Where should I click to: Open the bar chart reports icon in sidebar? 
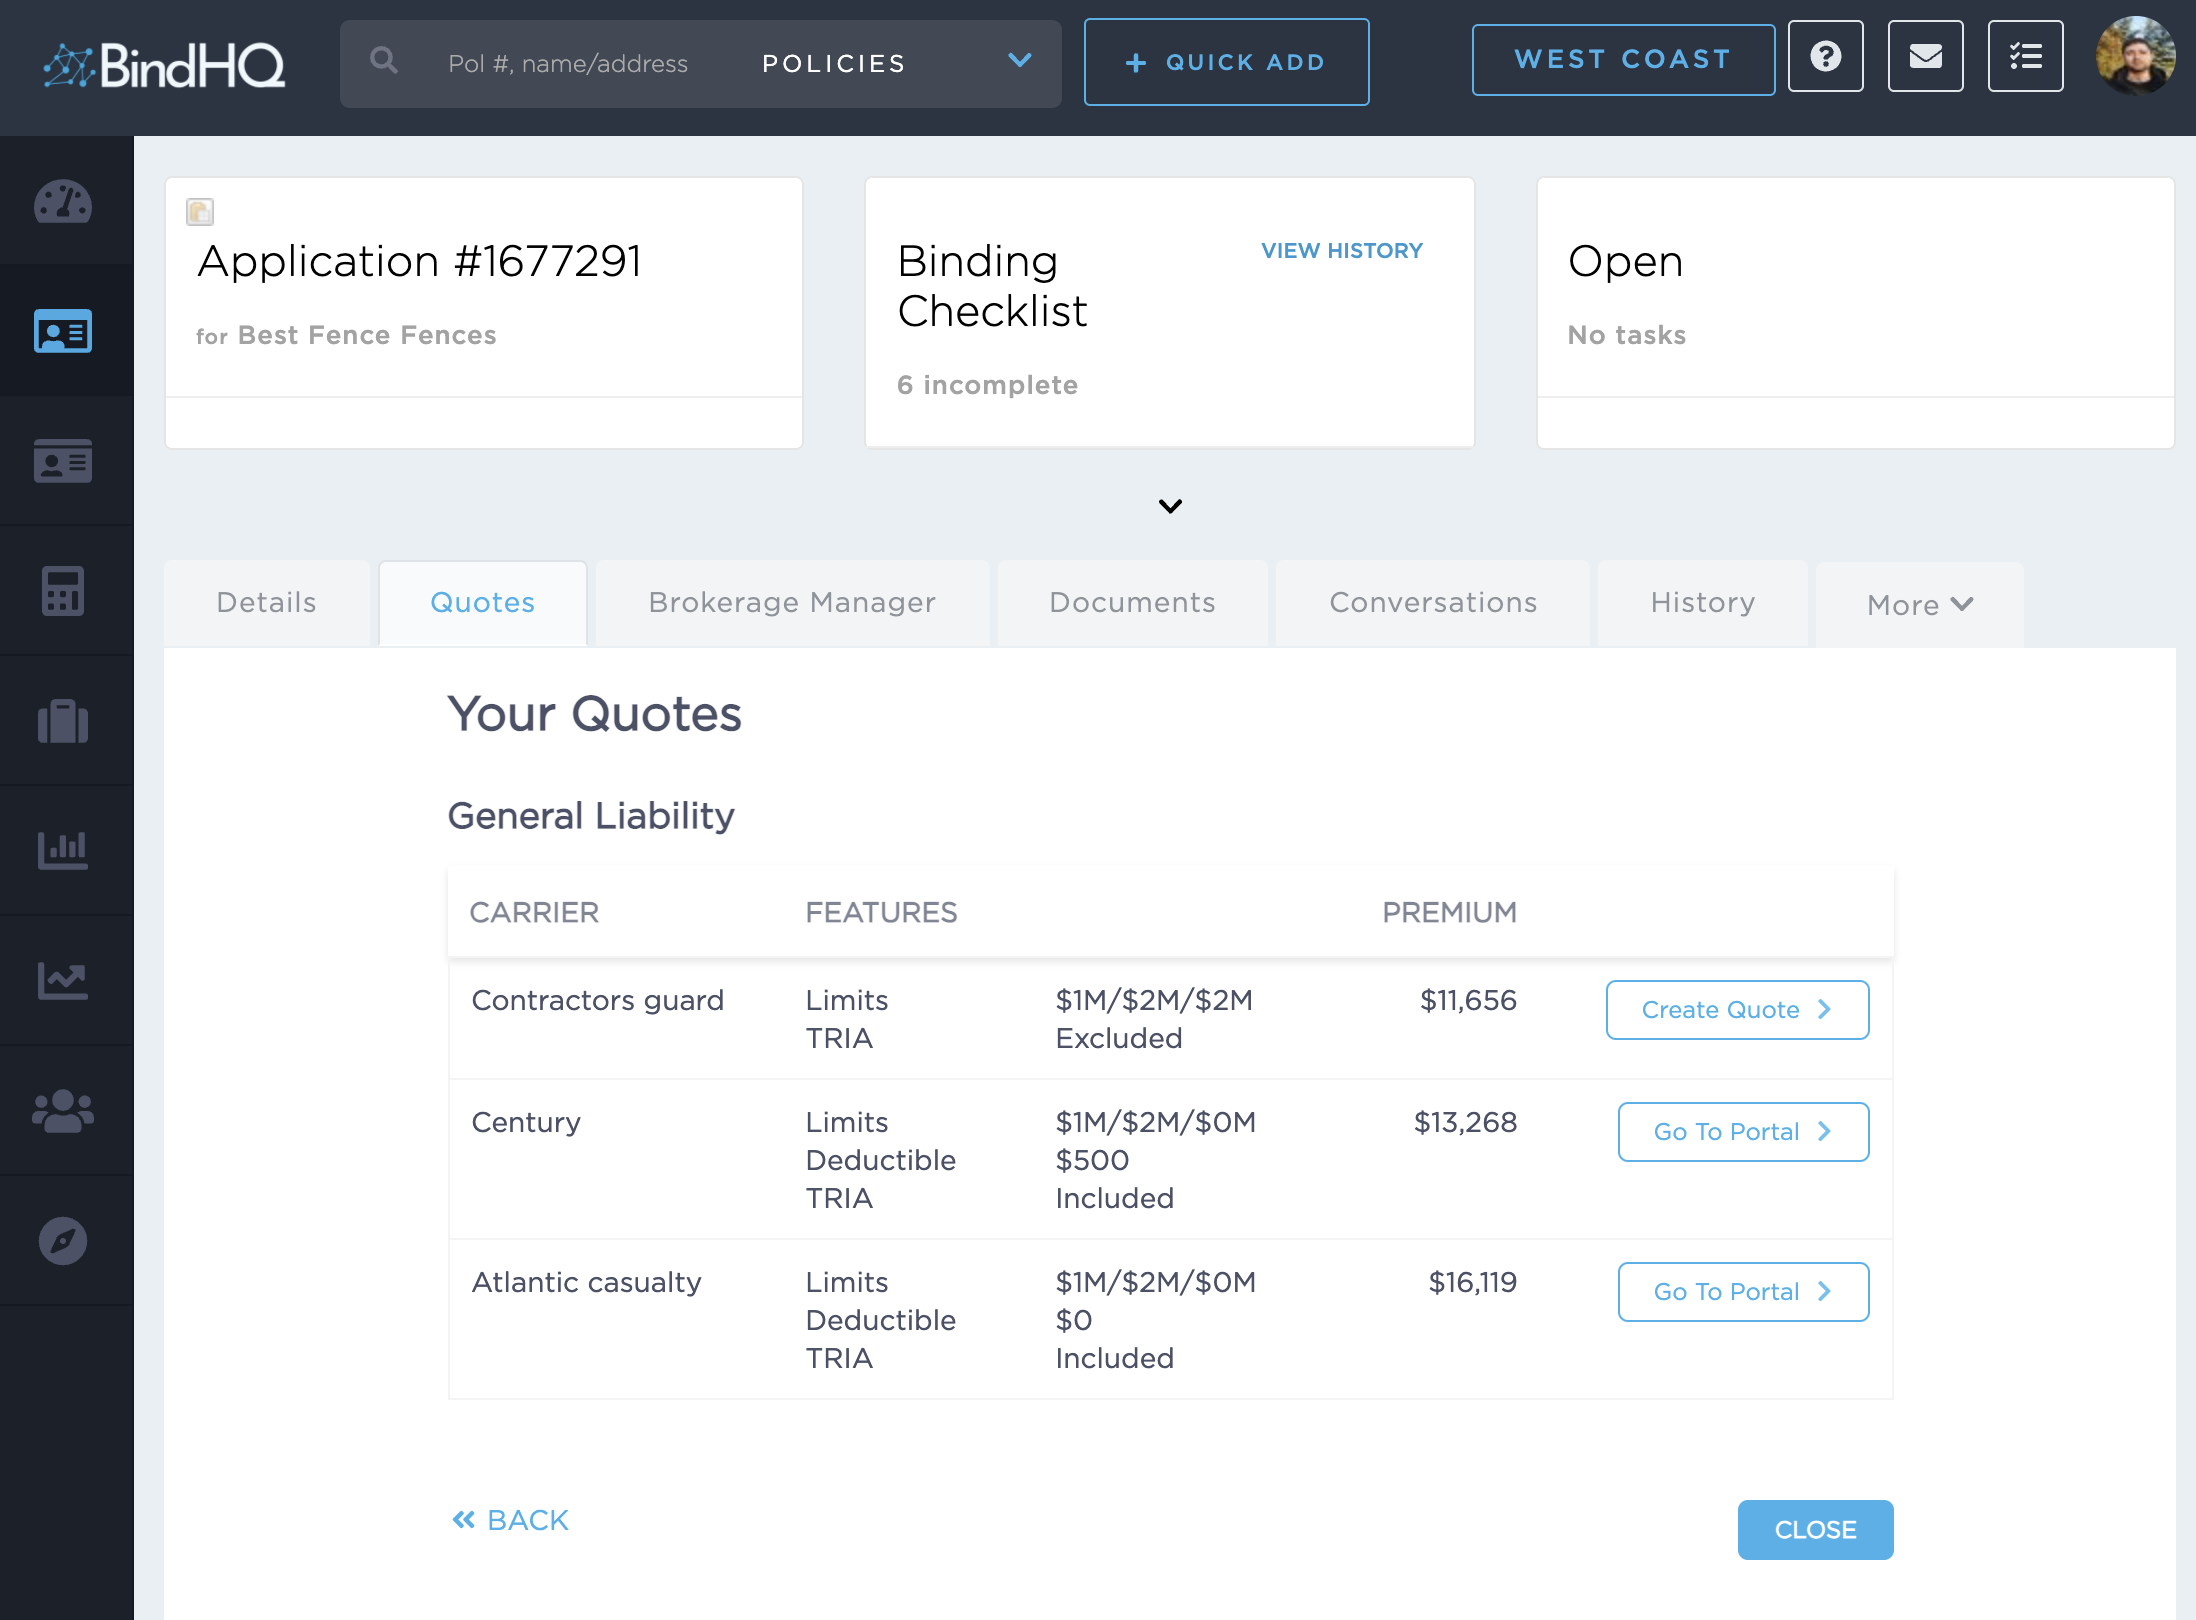point(63,851)
